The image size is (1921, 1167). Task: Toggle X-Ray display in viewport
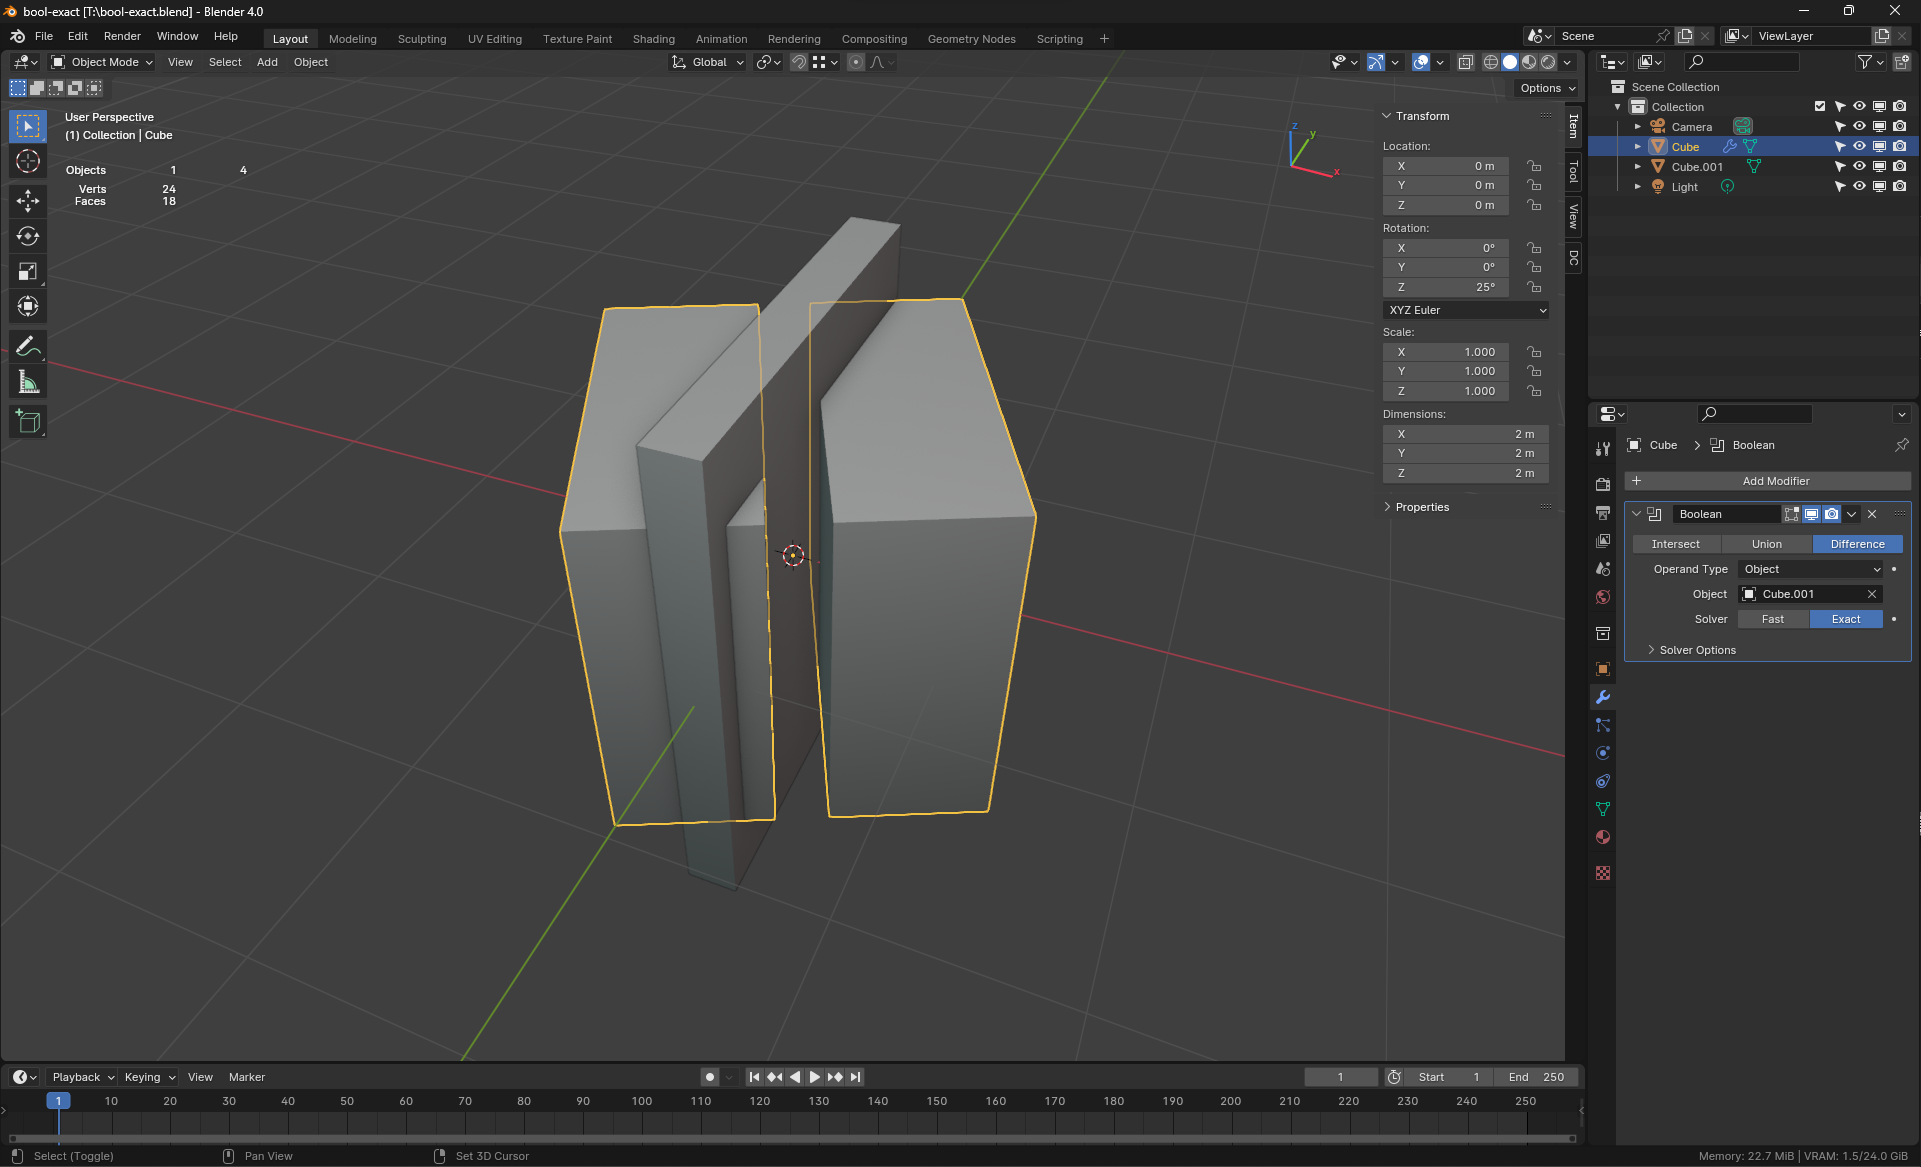[x=1466, y=62]
